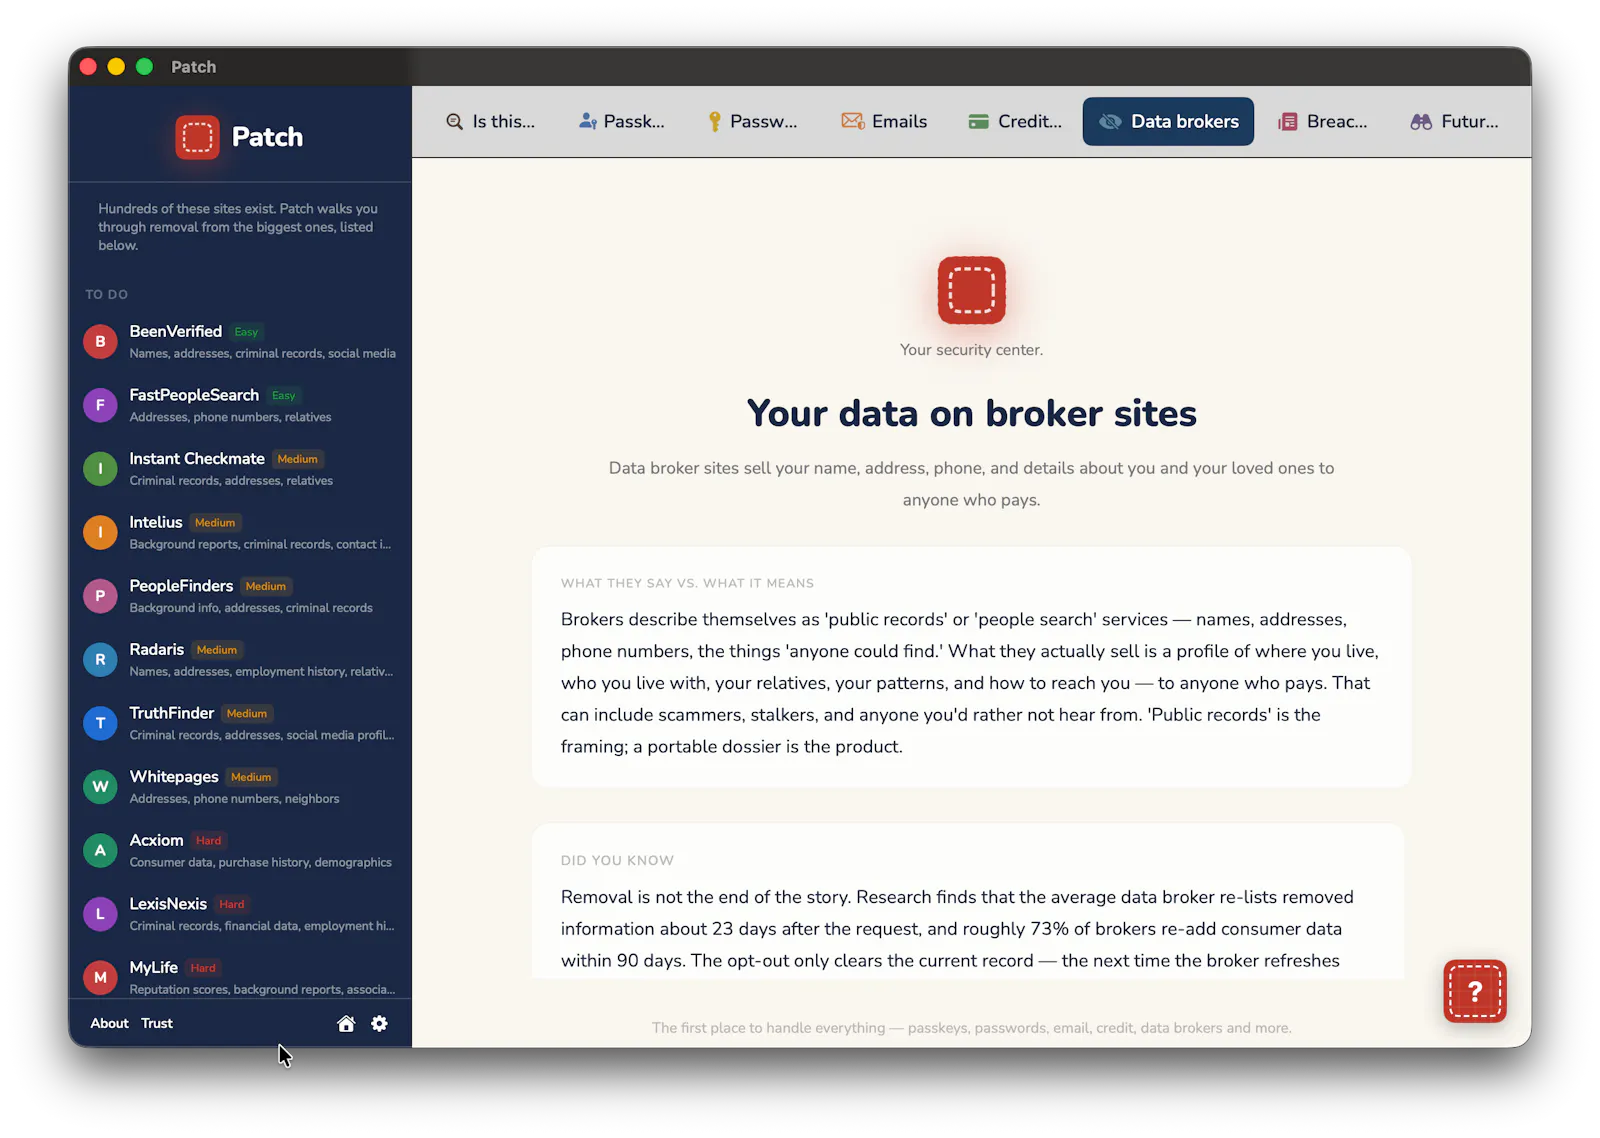Click the 'Medium' badge beside Radaris
The width and height of the screenshot is (1600, 1138).
[217, 650]
